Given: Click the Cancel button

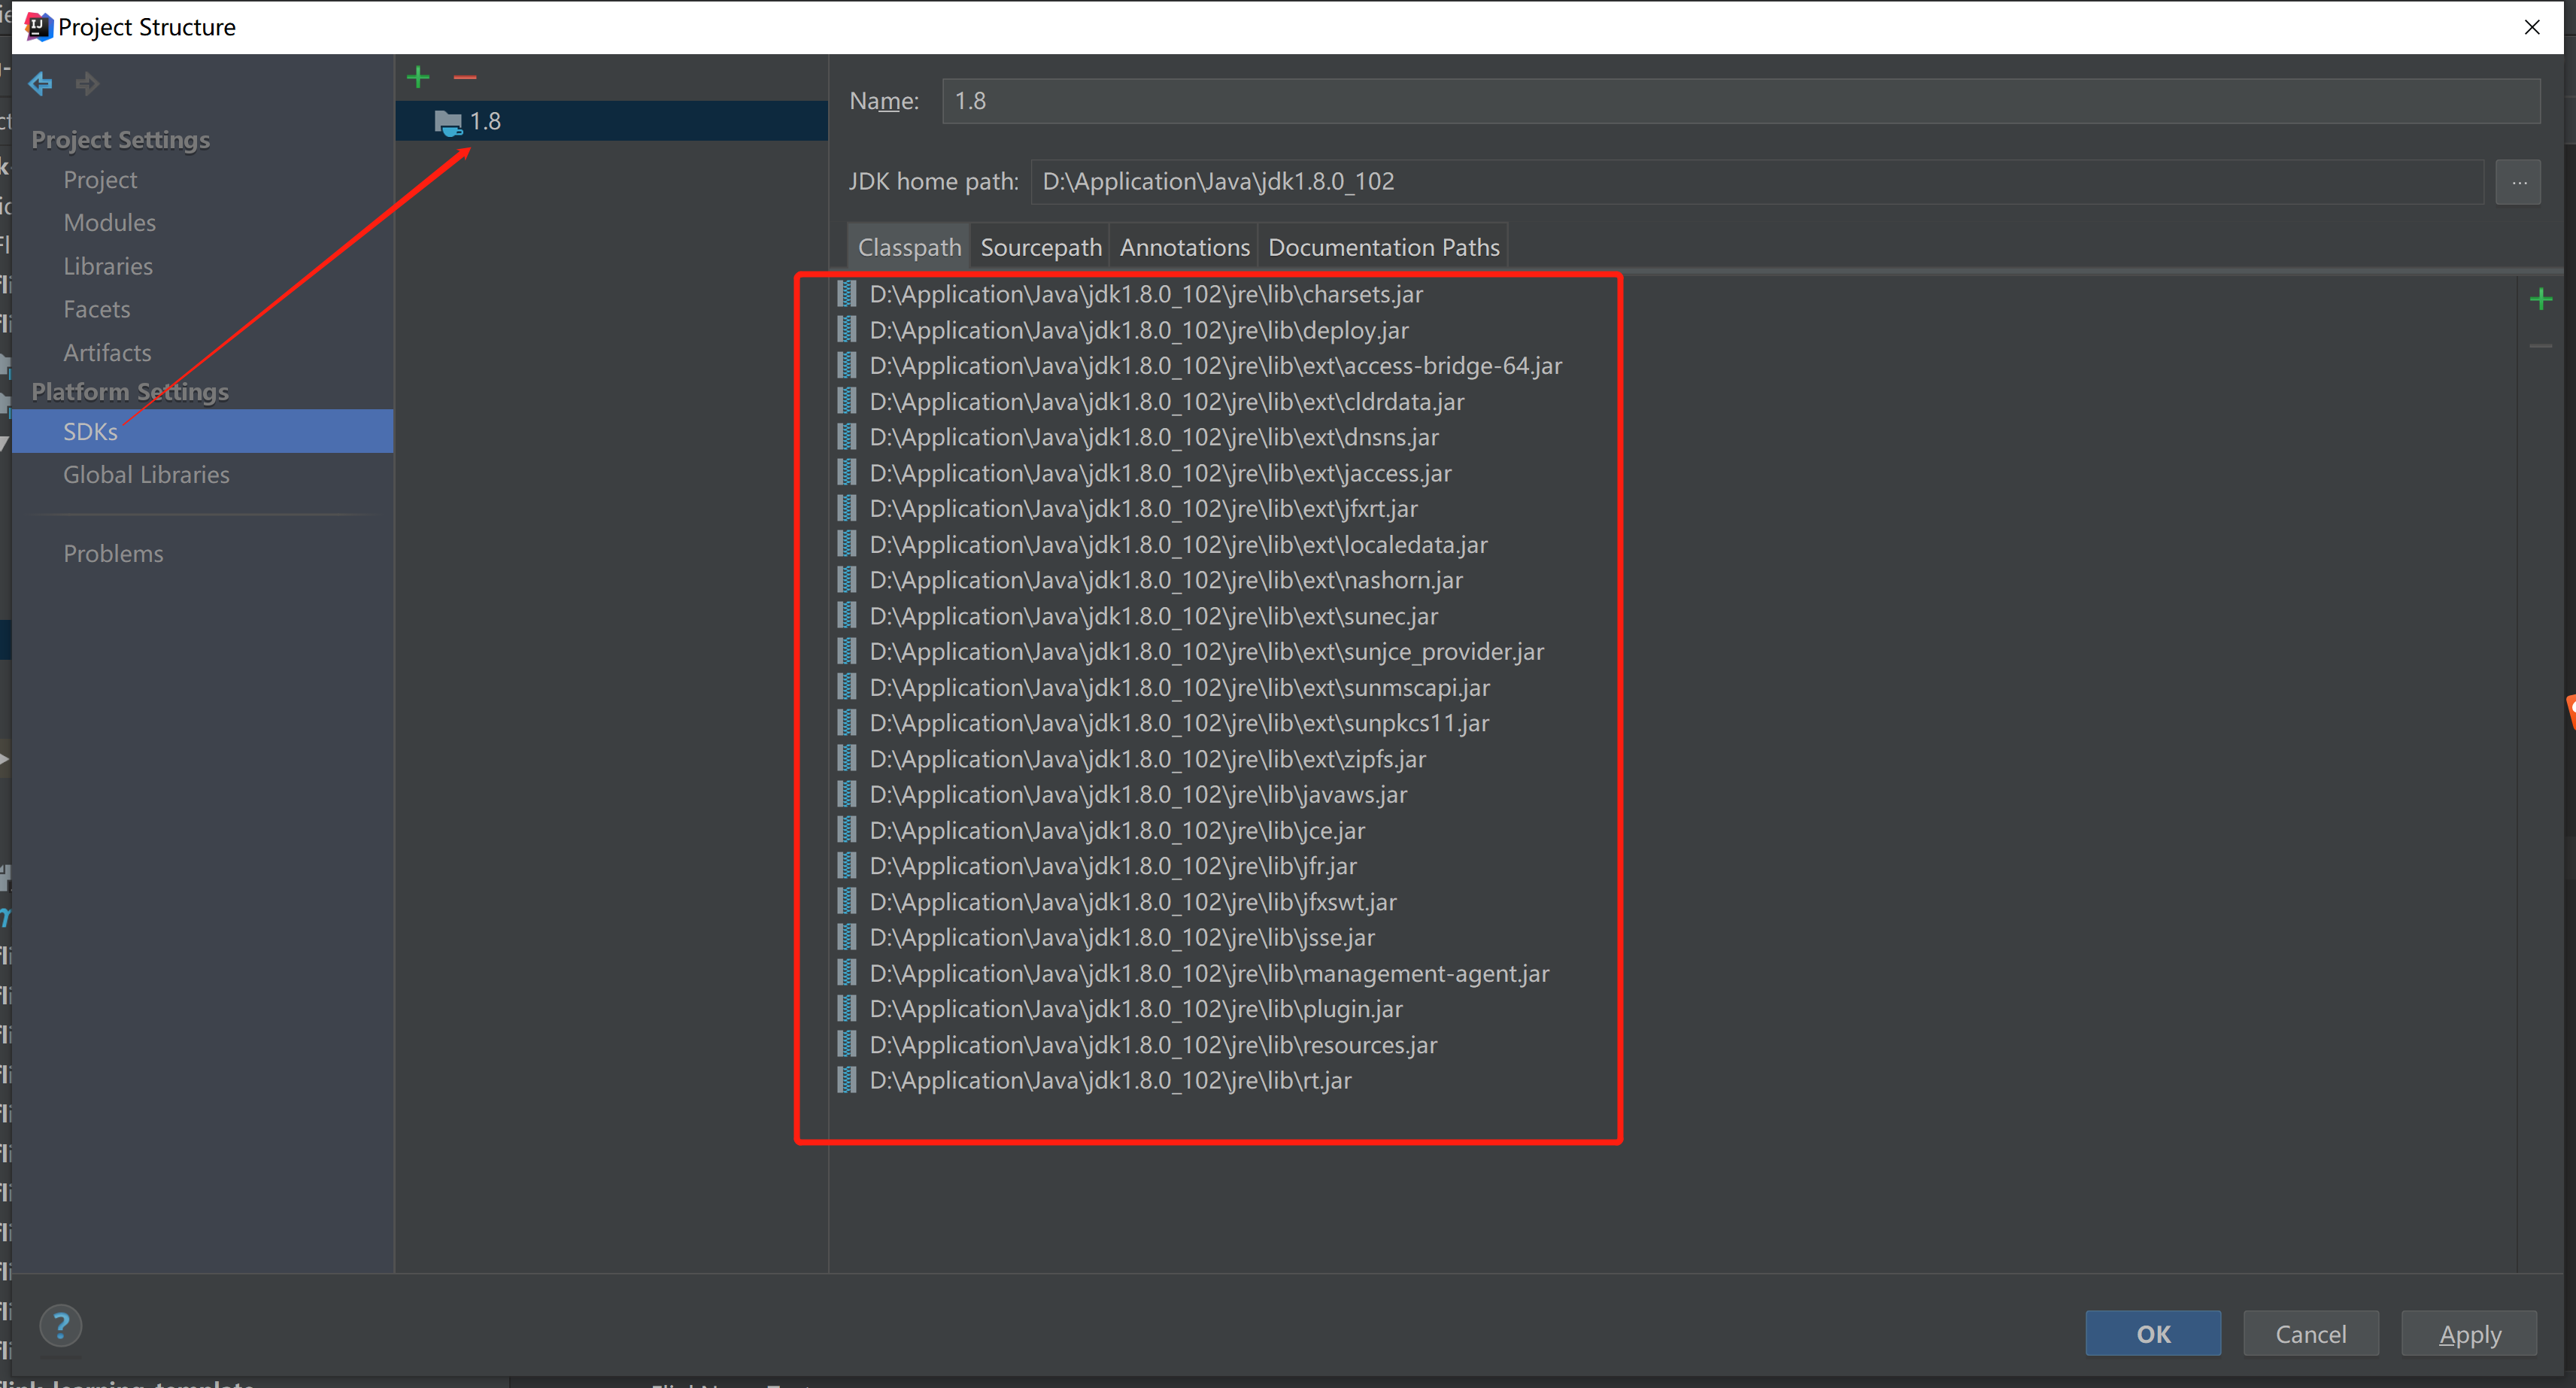Looking at the screenshot, I should [2310, 1334].
